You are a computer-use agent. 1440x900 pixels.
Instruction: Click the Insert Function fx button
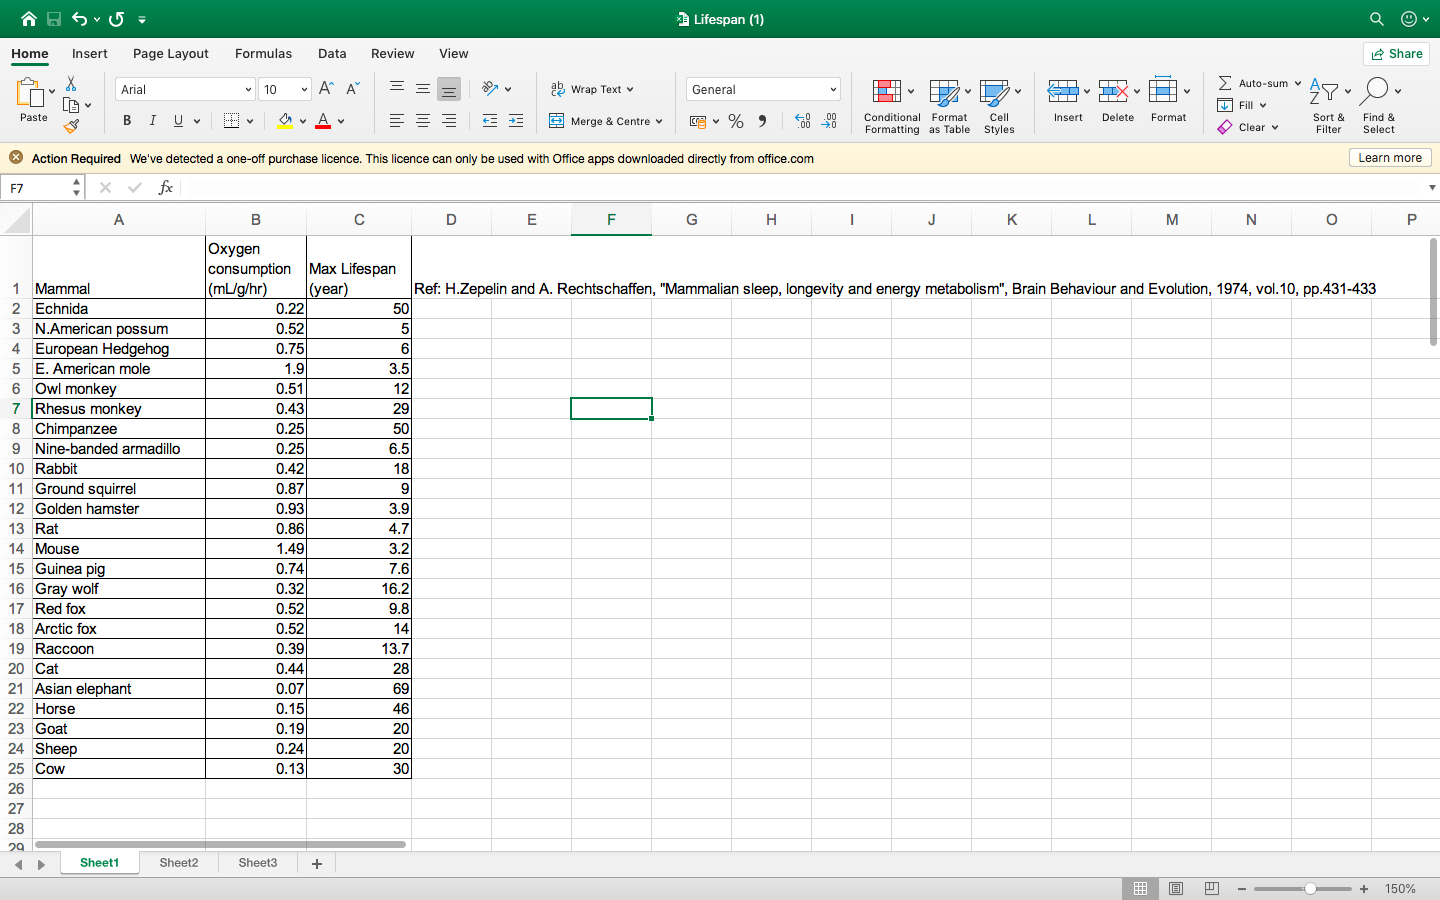[166, 187]
